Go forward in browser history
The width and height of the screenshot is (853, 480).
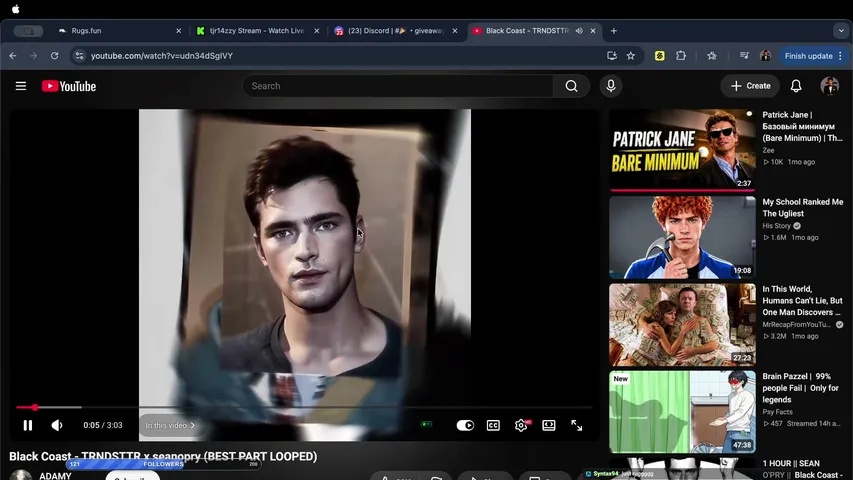pos(34,56)
